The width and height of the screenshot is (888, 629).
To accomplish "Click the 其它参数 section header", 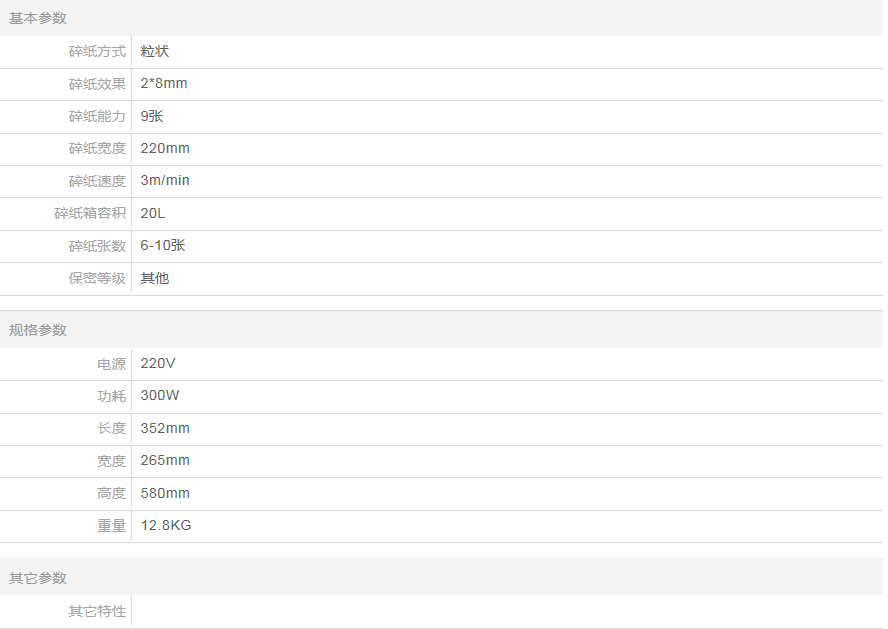I will [x=38, y=578].
